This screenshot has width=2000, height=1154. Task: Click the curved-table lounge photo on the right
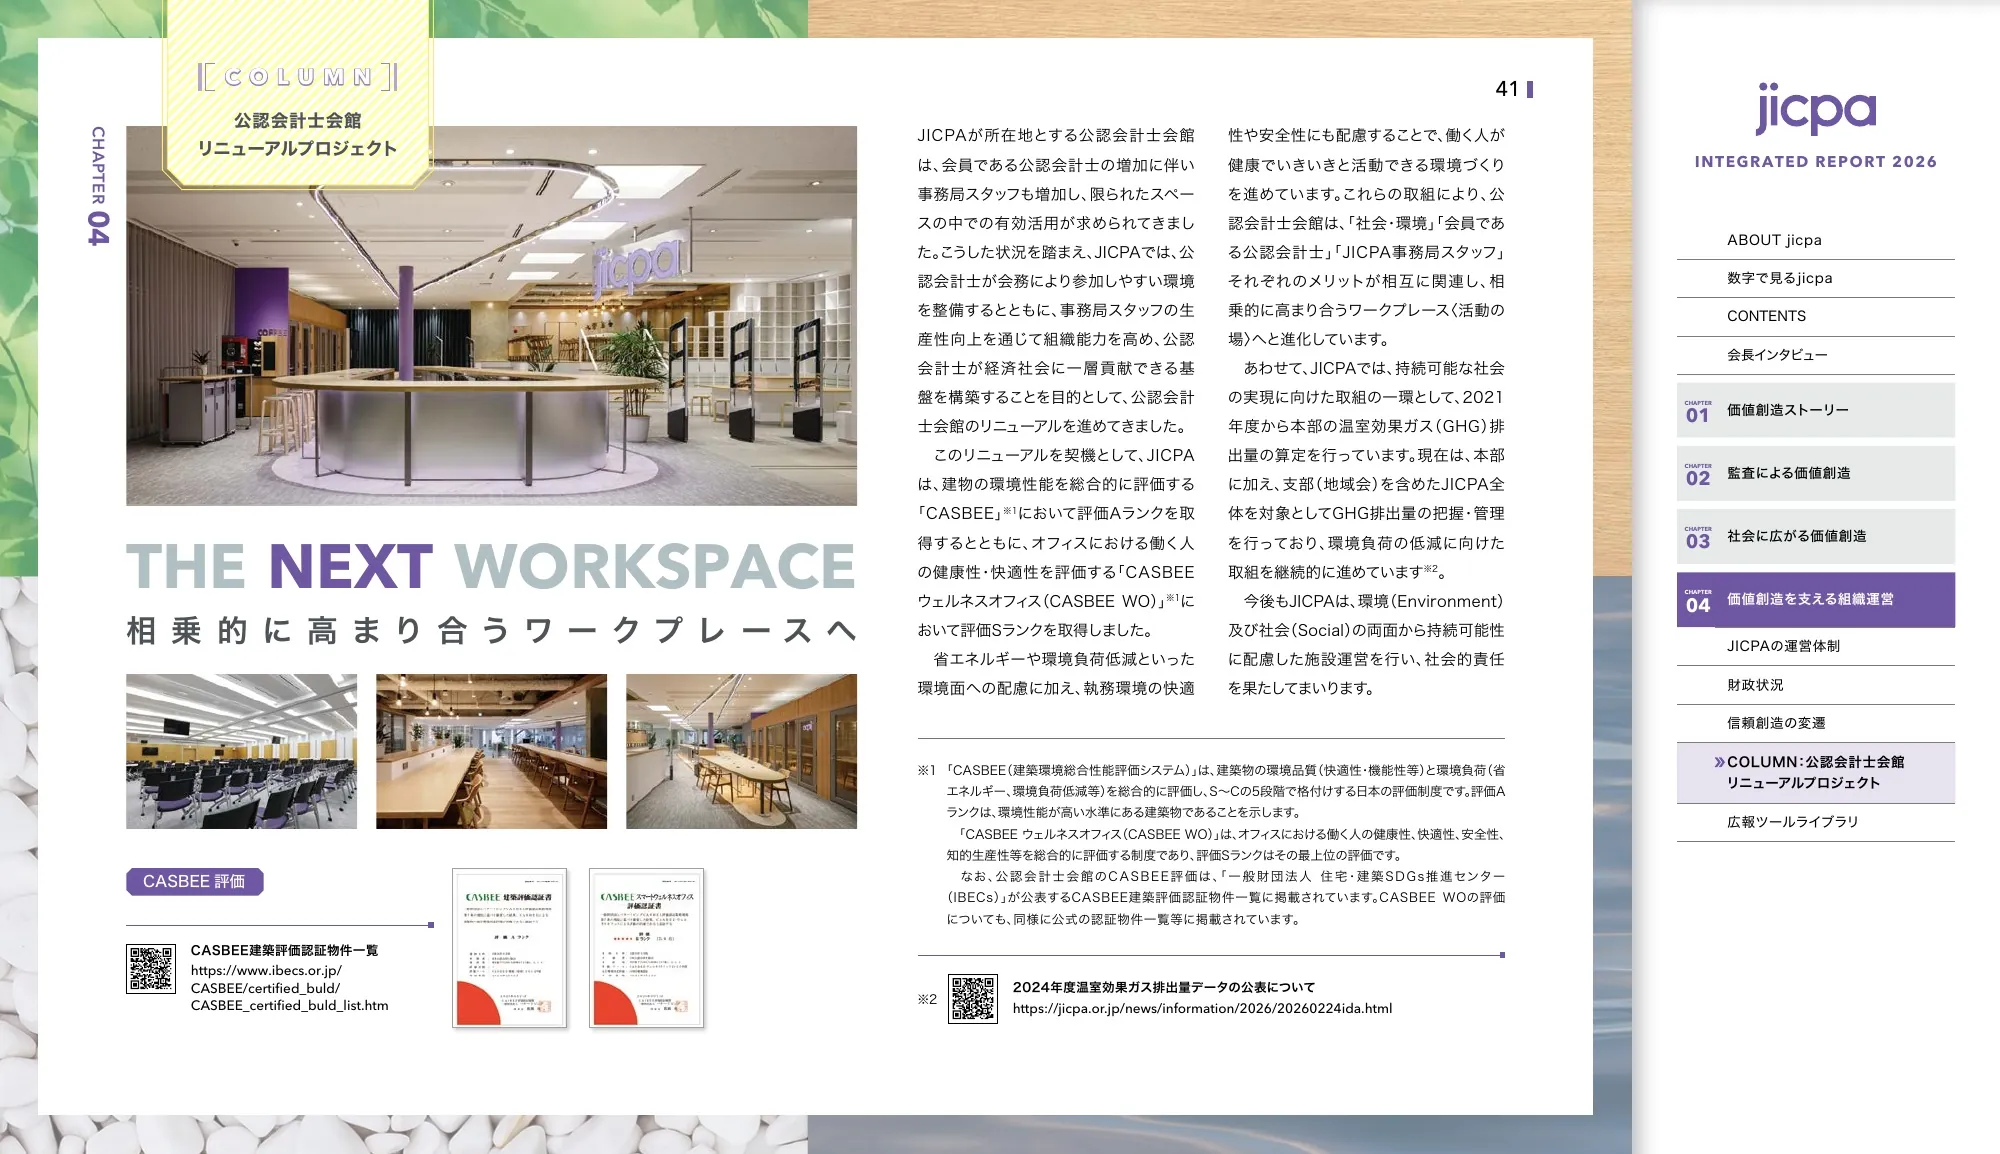741,751
